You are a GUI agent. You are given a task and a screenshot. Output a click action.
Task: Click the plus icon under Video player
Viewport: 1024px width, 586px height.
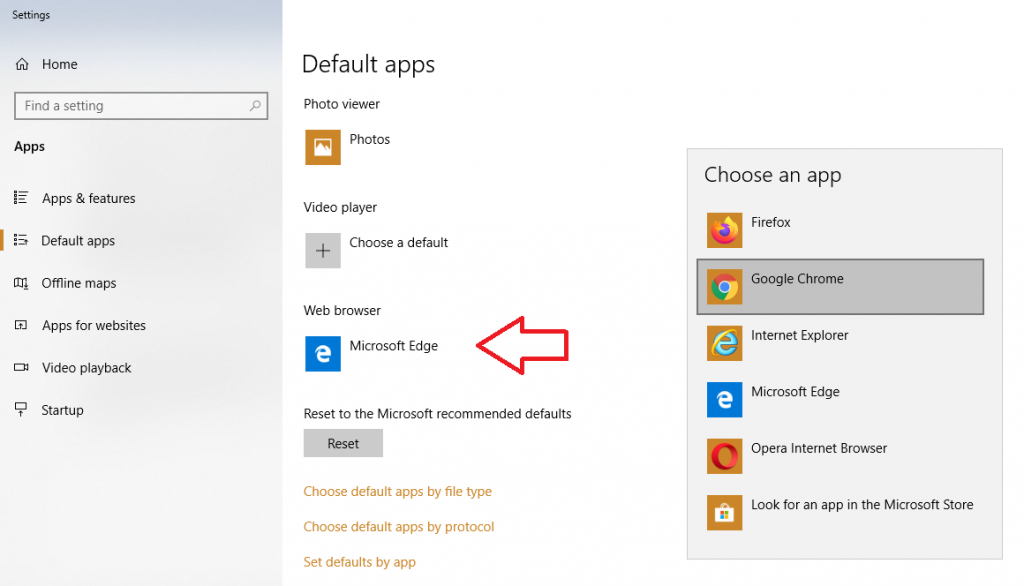323,251
